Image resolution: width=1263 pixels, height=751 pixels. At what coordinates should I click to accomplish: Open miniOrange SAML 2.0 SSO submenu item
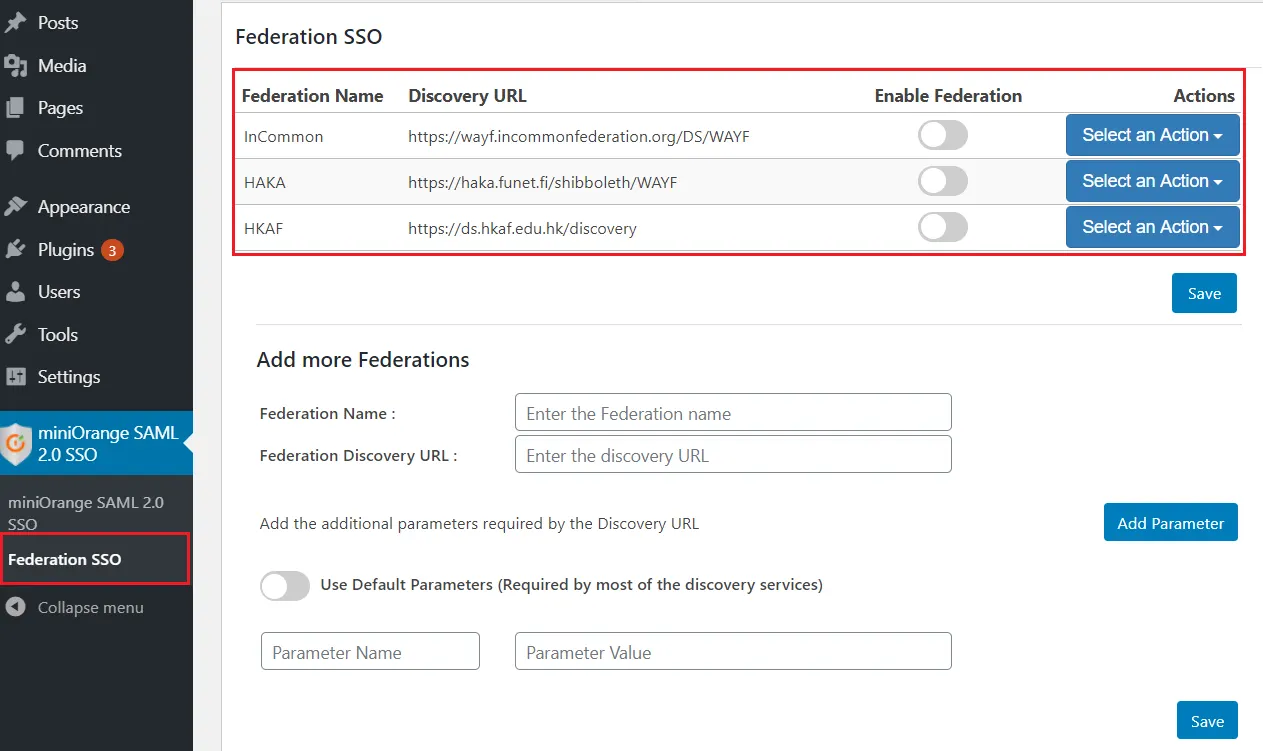coord(86,513)
